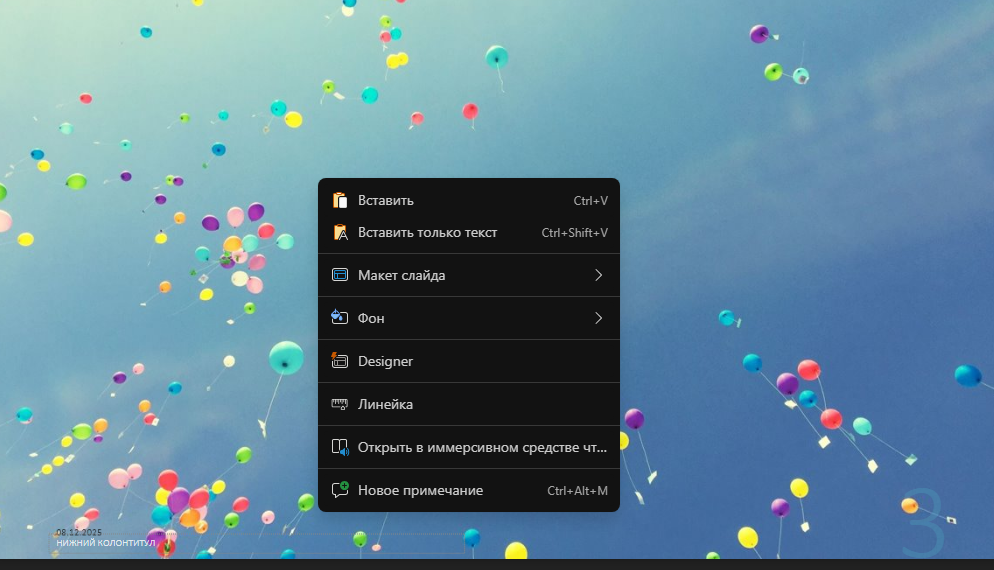Choose Открыть в иммерсивном средстве чтения

tap(482, 447)
